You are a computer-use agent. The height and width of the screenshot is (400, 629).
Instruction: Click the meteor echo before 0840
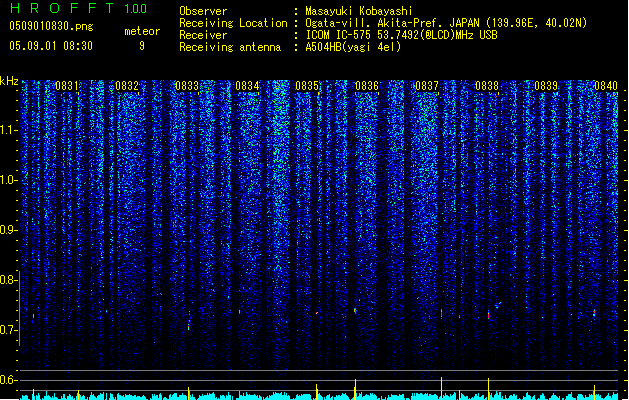tap(595, 313)
